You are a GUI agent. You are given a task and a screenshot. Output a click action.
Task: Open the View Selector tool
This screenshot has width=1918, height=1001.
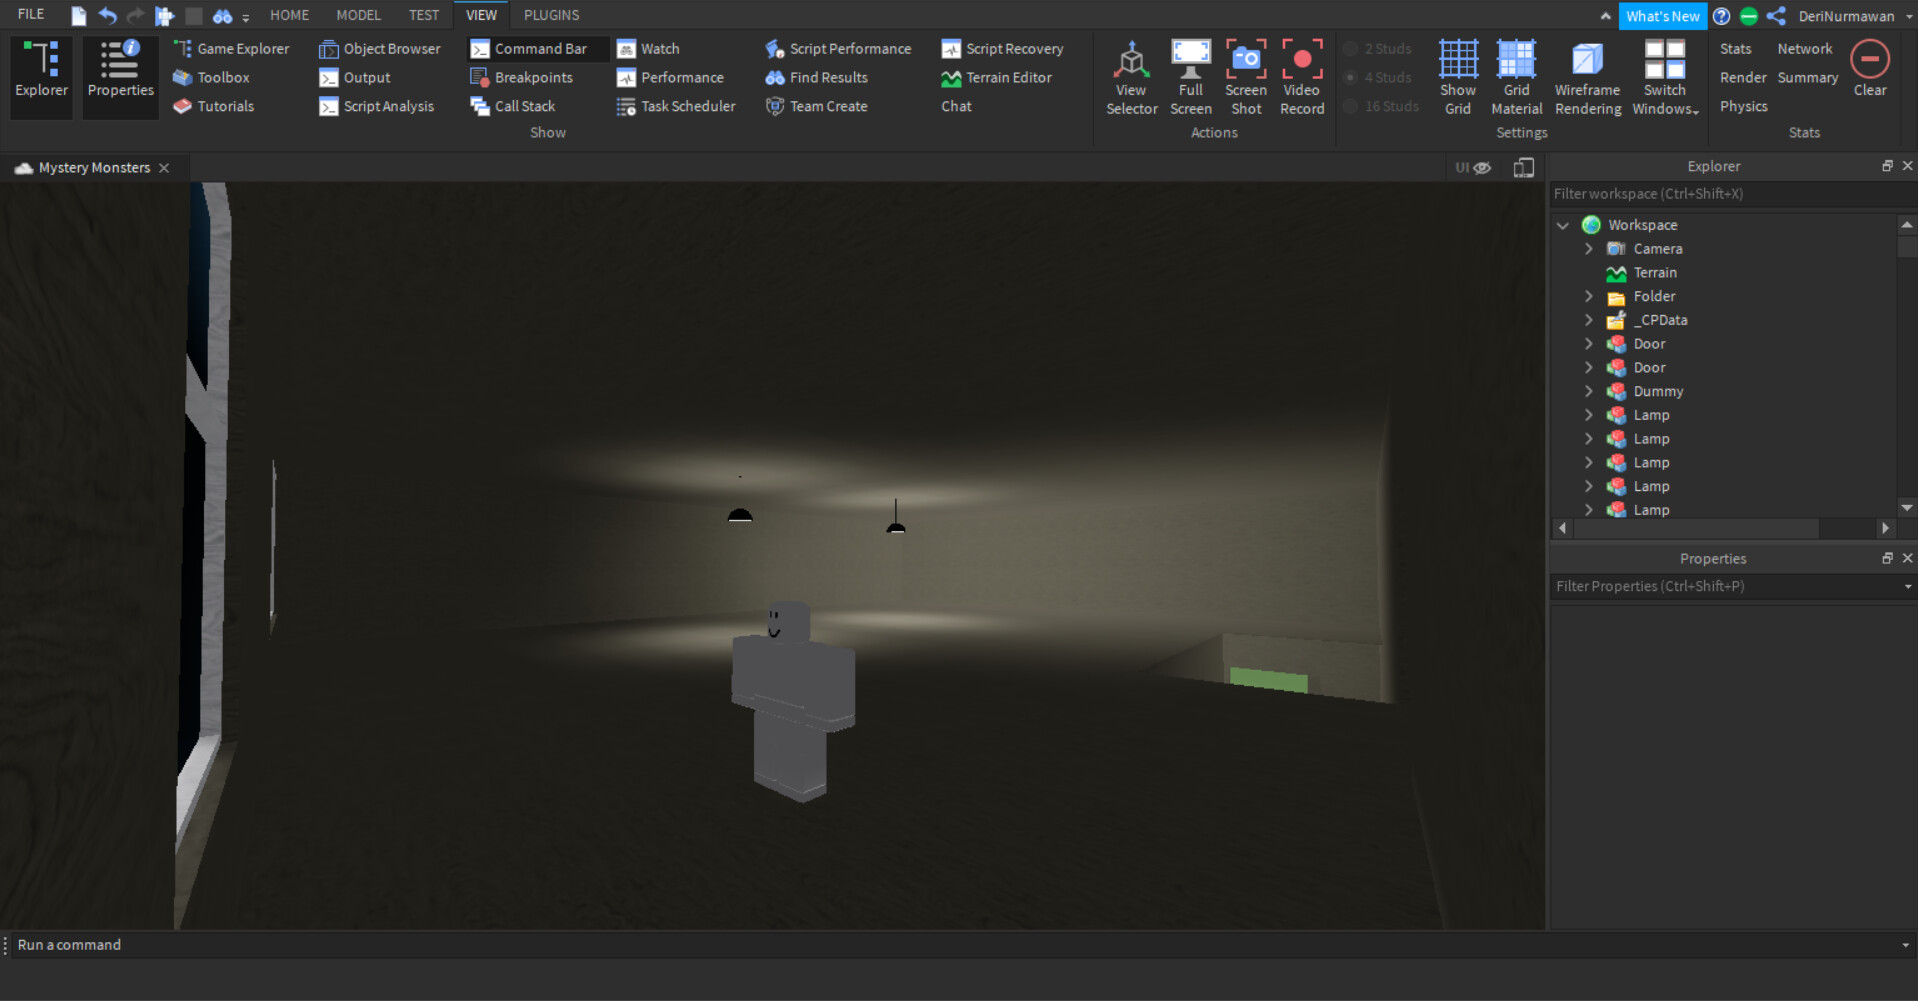click(1131, 61)
